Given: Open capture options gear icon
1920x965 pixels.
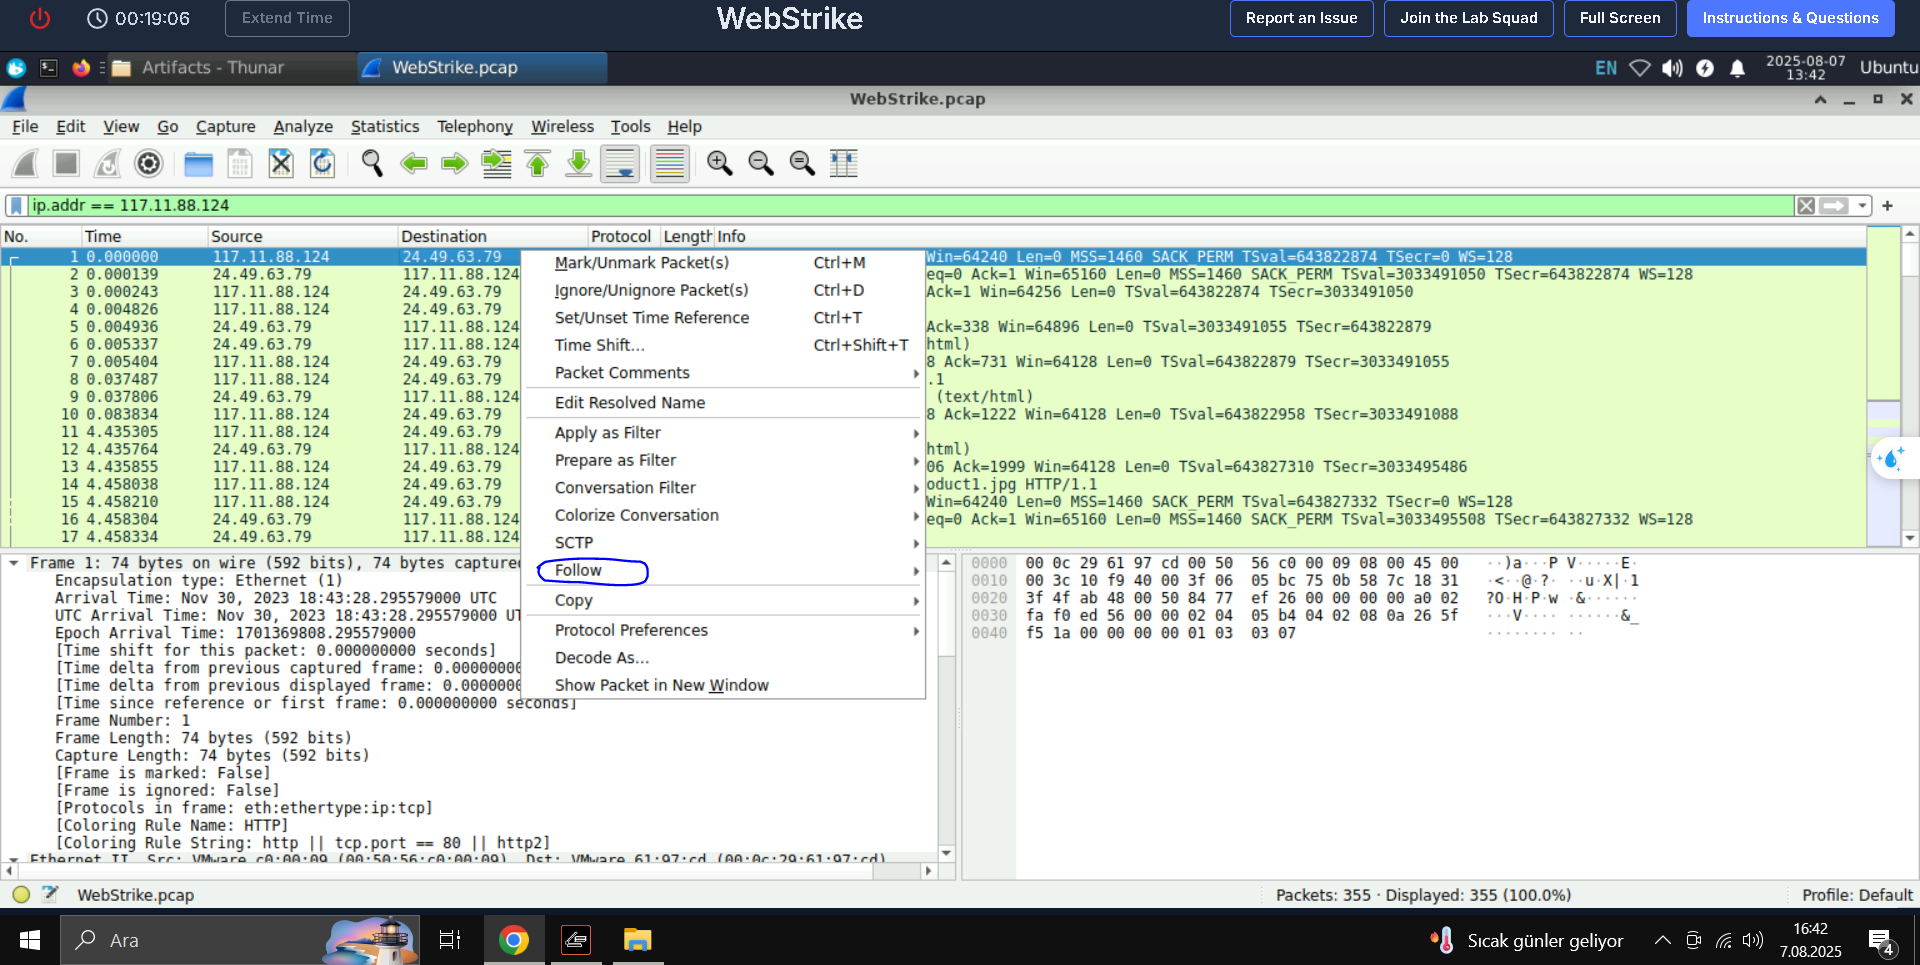Looking at the screenshot, I should (x=148, y=163).
